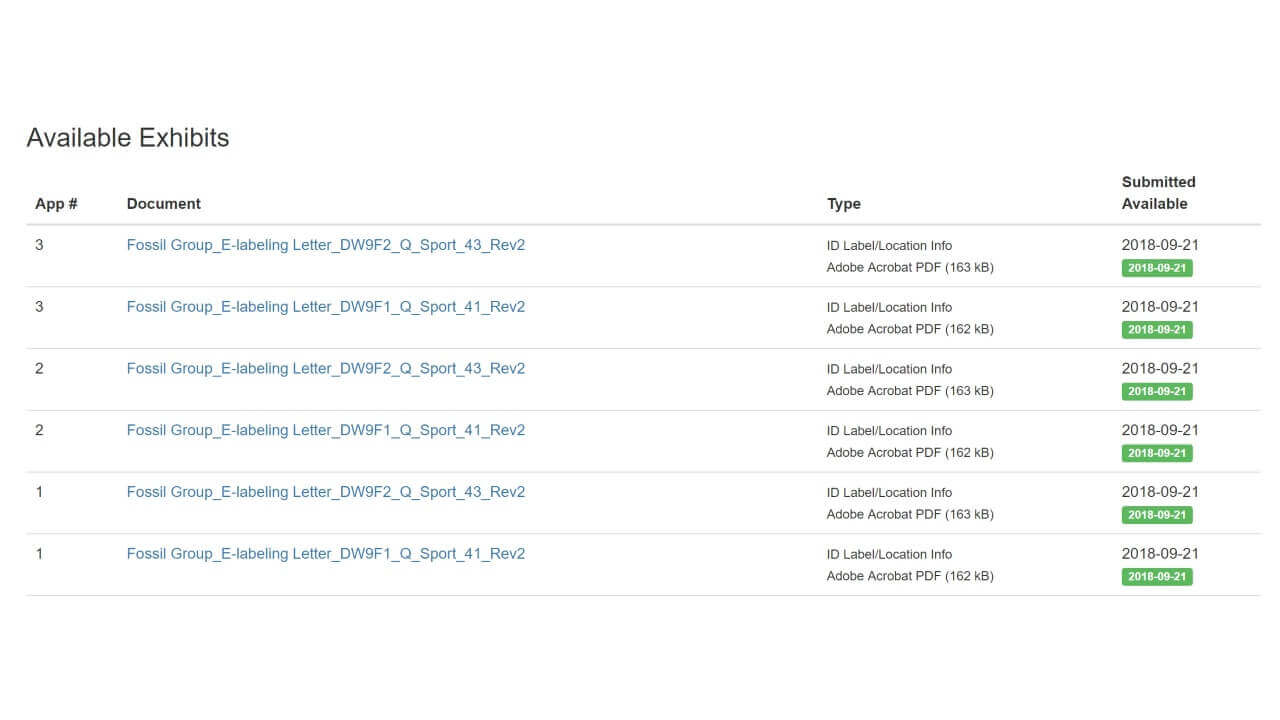The width and height of the screenshot is (1280, 720).
Task: Click green date badge in fifth exhibit row
Action: (1157, 515)
